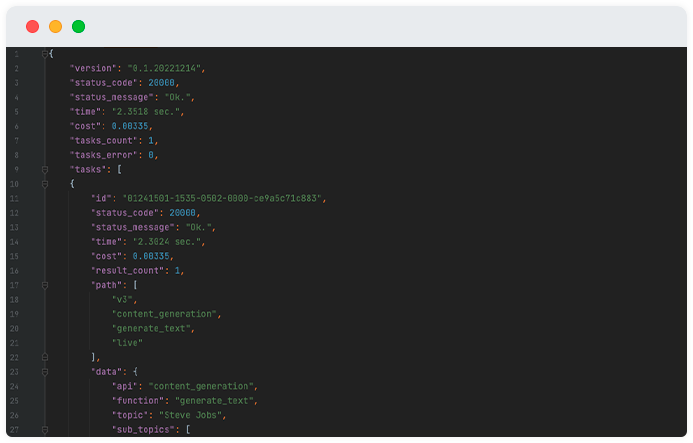Viewport: 693px width, 443px height.
Task: Click the "path" key
Action: (x=106, y=285)
